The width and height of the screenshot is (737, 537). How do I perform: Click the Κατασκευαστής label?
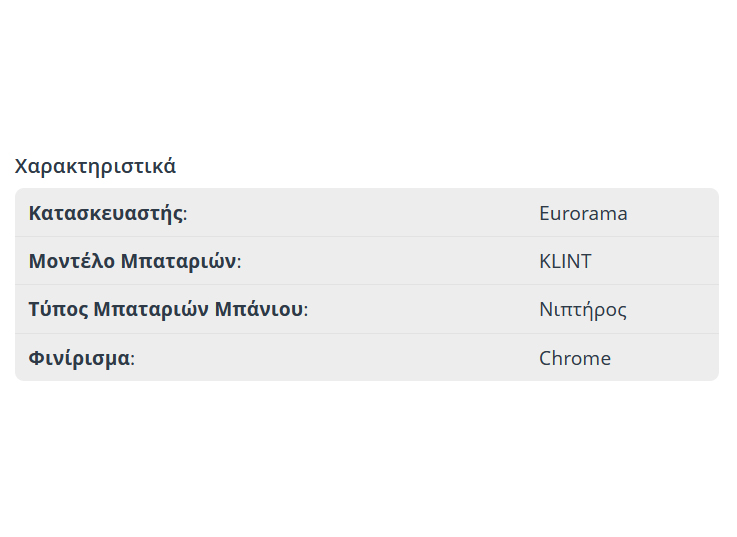[x=106, y=213]
